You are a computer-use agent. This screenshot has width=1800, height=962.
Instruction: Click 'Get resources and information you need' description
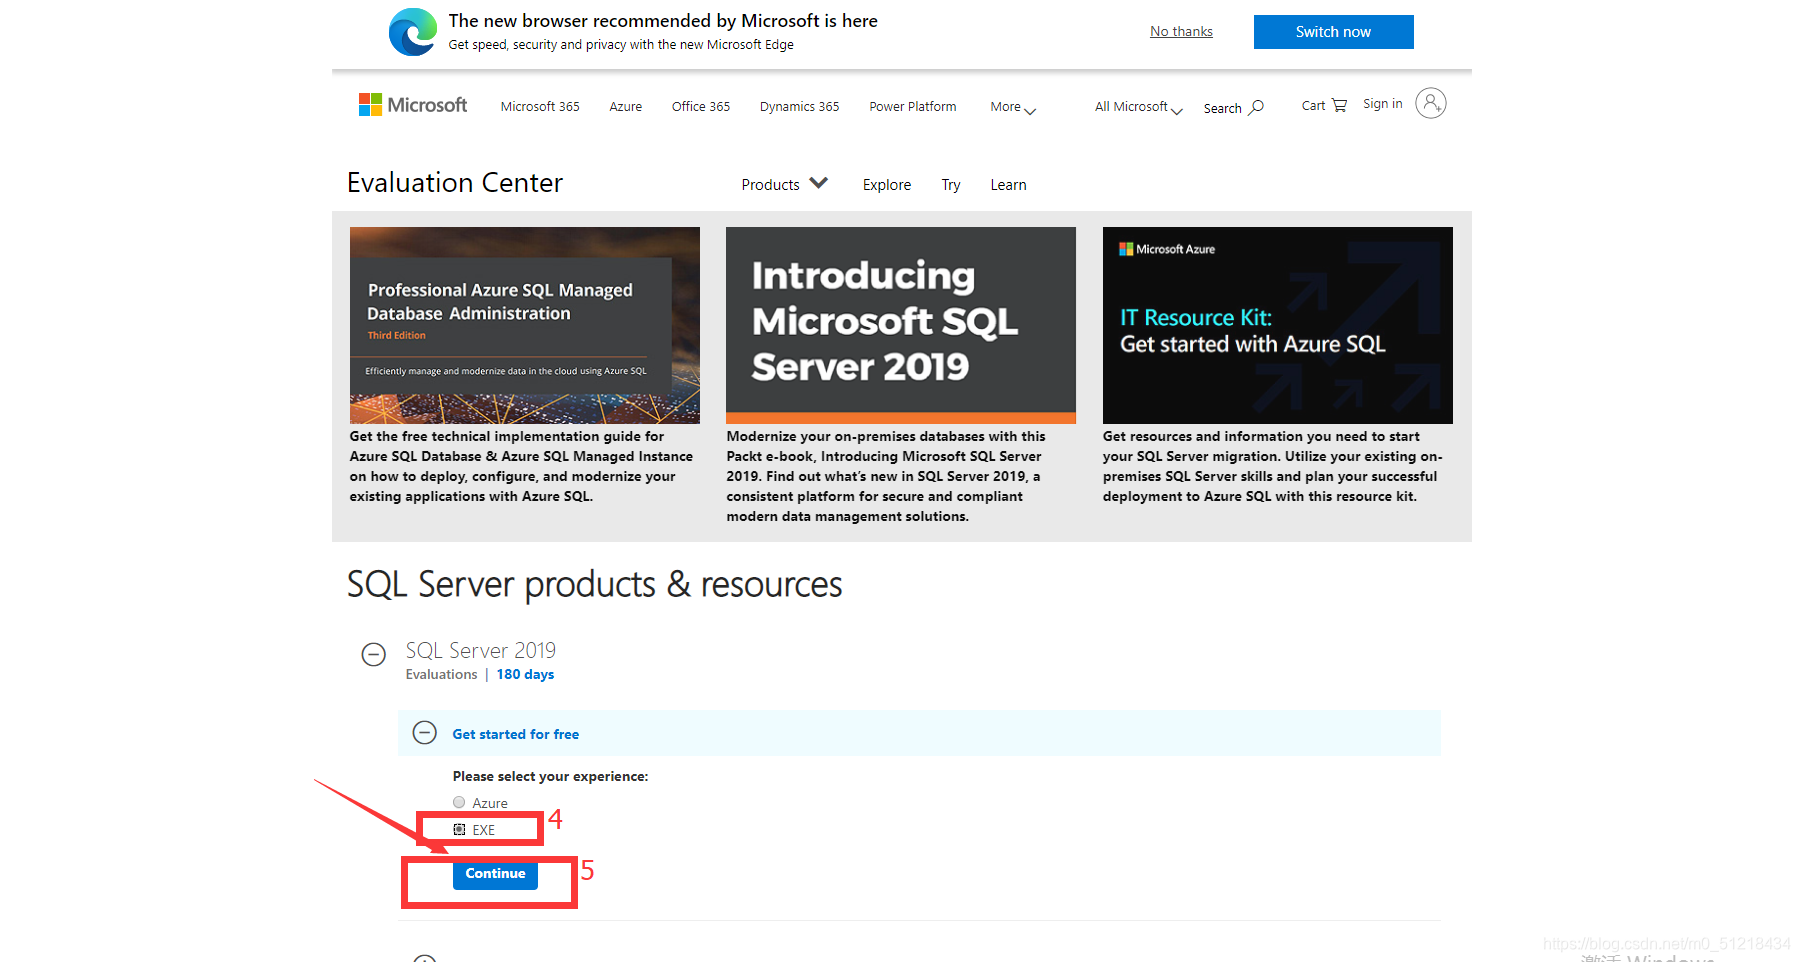coord(1272,466)
